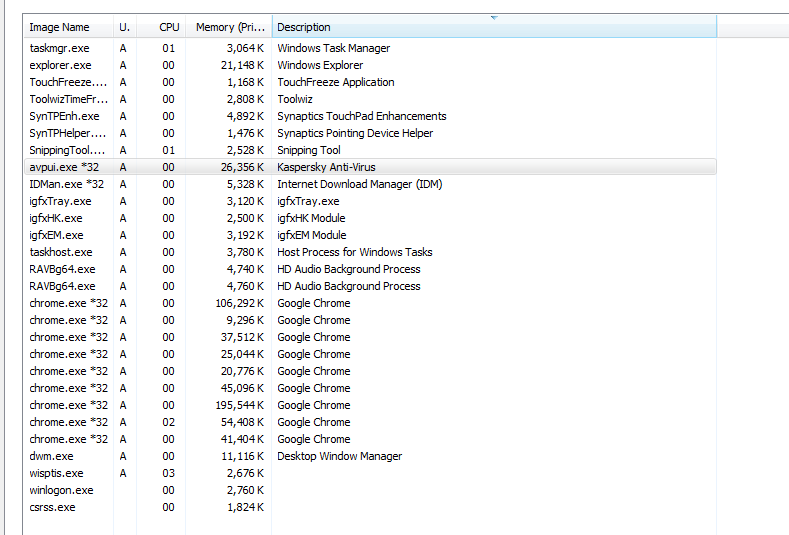Click the Desktop Window Manager description
The image size is (789, 535).
click(340, 456)
